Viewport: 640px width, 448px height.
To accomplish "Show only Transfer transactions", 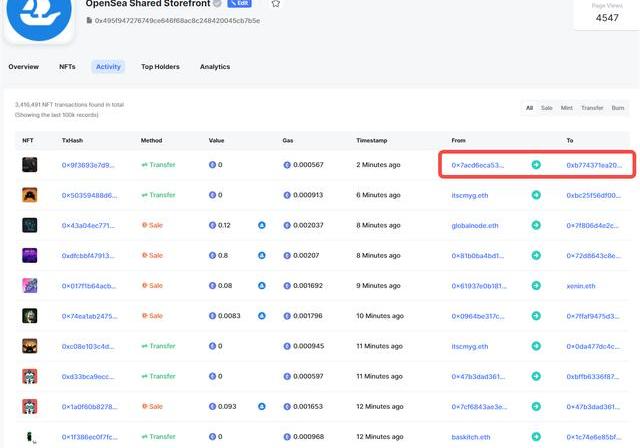I will tap(592, 107).
